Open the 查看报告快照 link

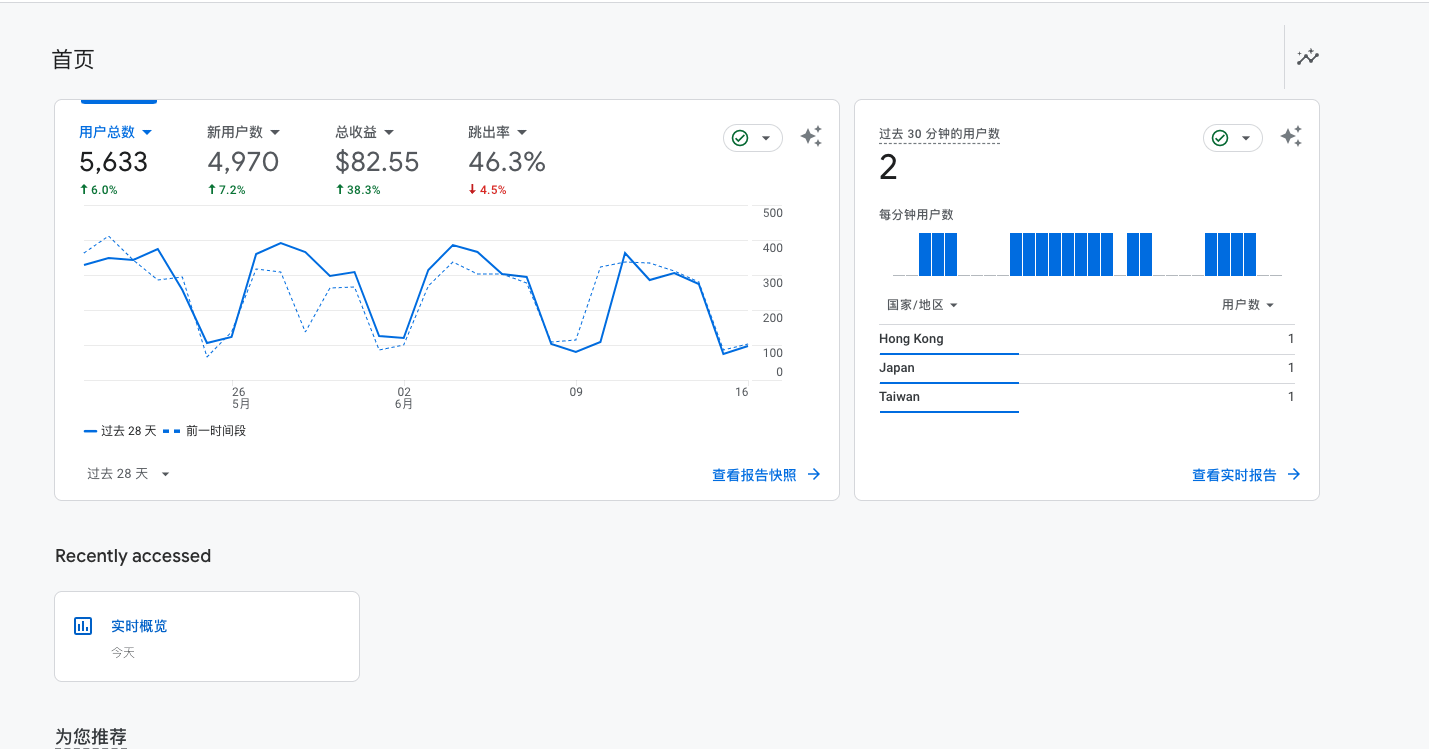coord(754,475)
